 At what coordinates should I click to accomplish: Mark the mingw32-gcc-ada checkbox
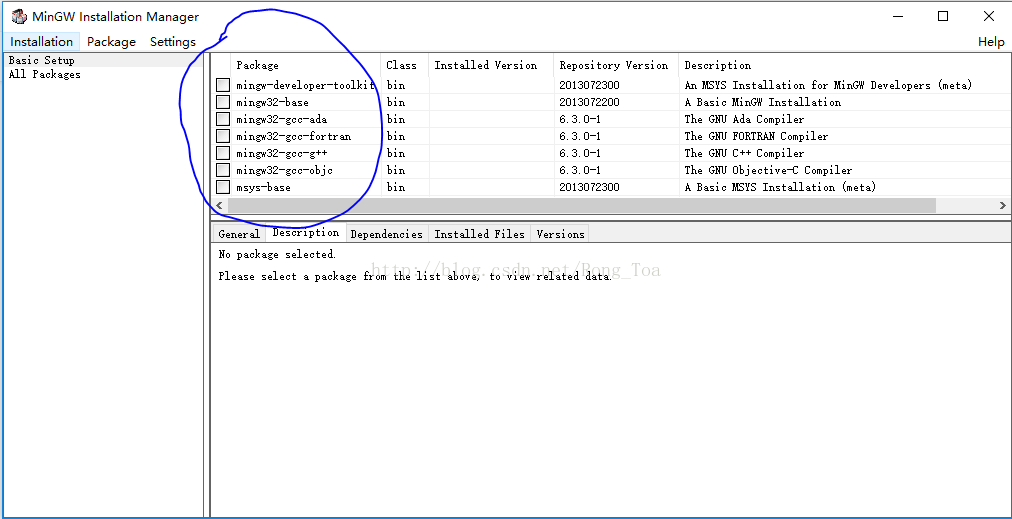223,119
